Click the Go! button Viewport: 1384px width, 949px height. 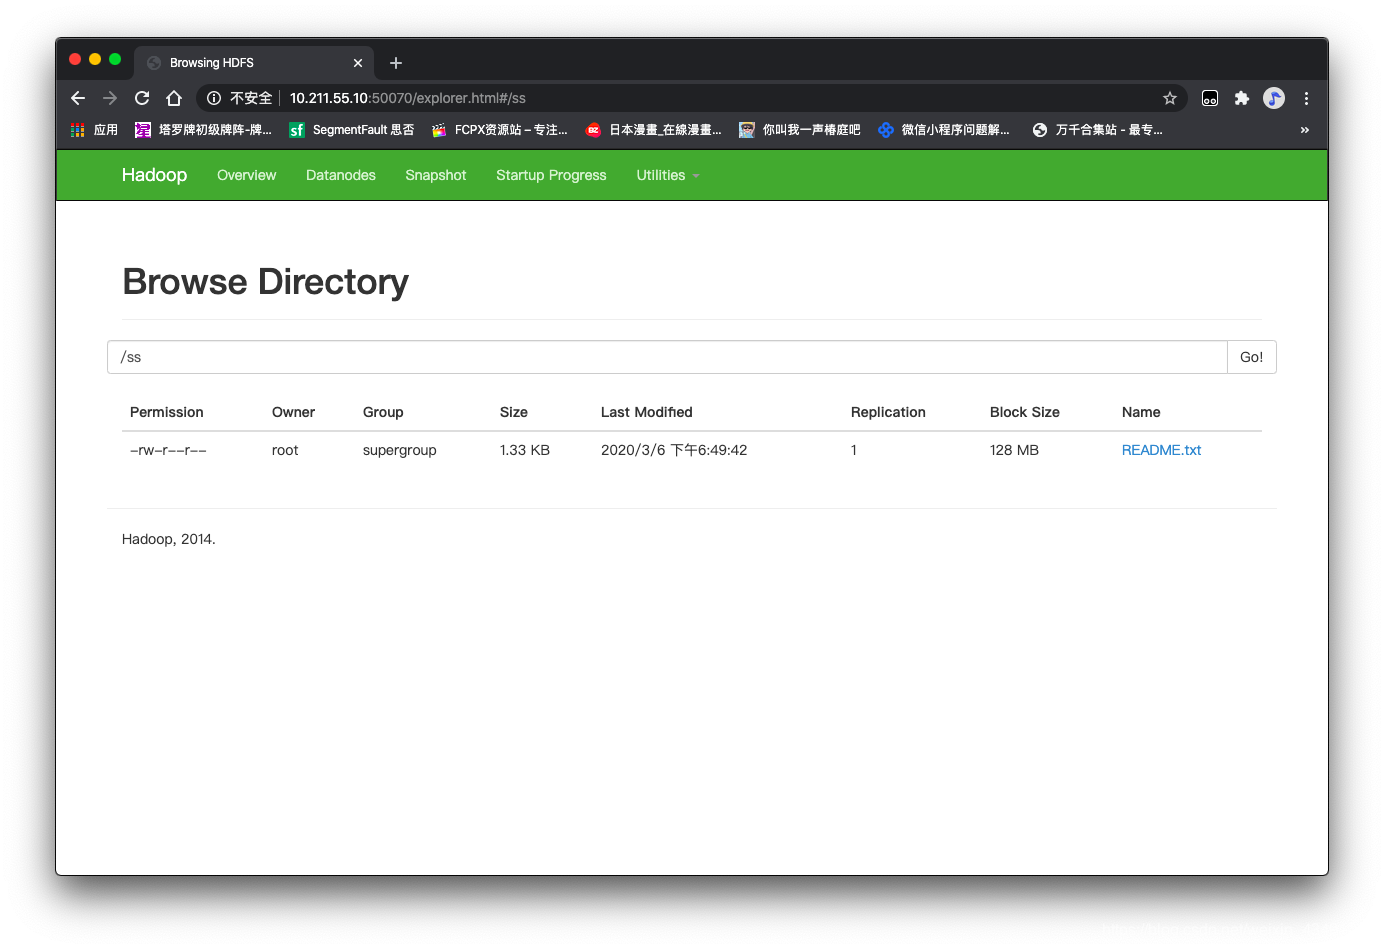[x=1252, y=357]
